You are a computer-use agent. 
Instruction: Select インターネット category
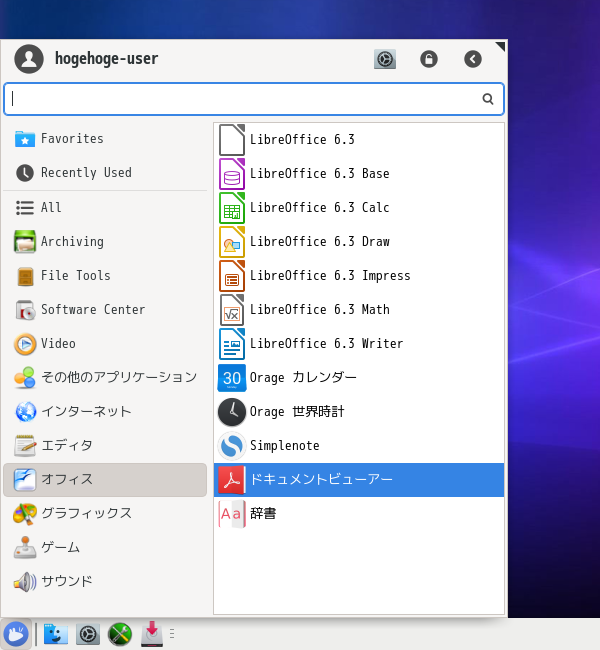pos(105,412)
